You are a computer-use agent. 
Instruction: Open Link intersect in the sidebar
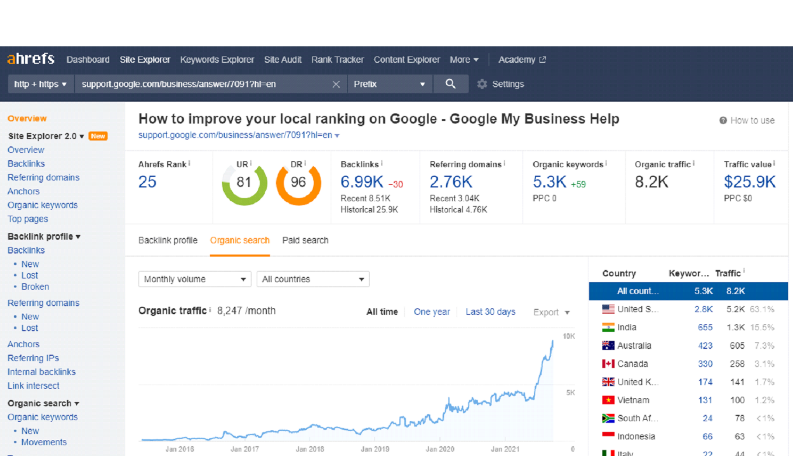coord(33,386)
